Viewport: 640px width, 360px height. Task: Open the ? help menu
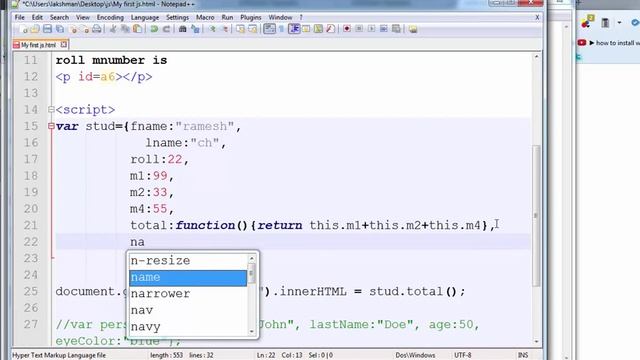click(301, 18)
